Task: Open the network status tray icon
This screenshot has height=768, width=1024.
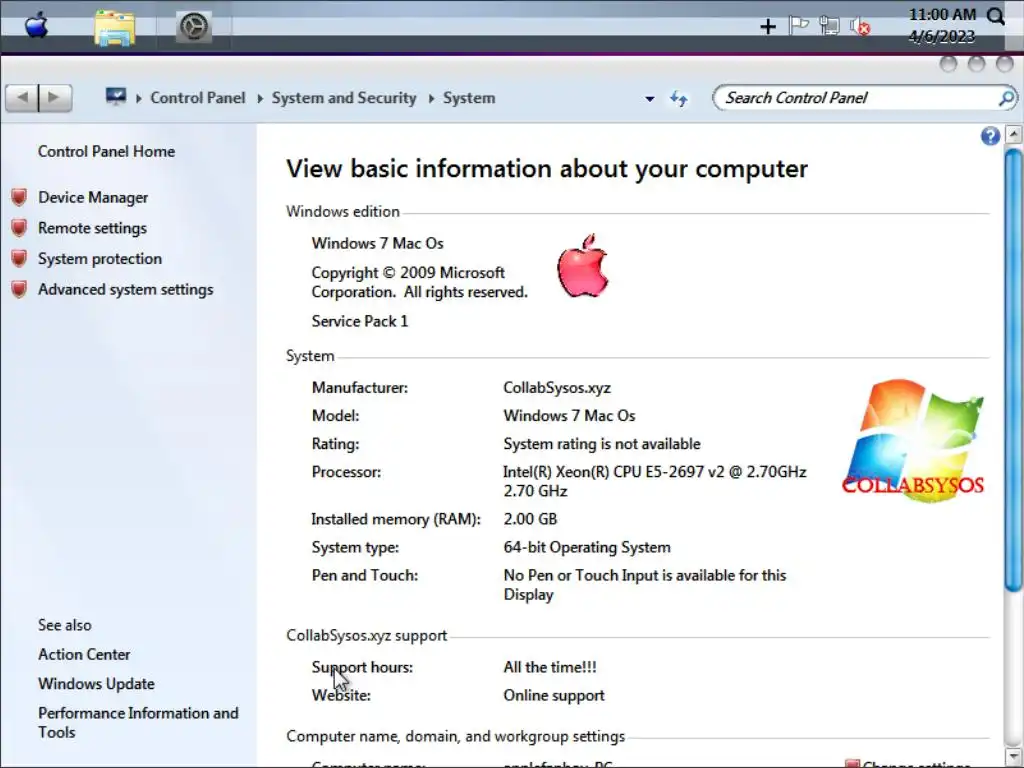Action: coord(829,26)
